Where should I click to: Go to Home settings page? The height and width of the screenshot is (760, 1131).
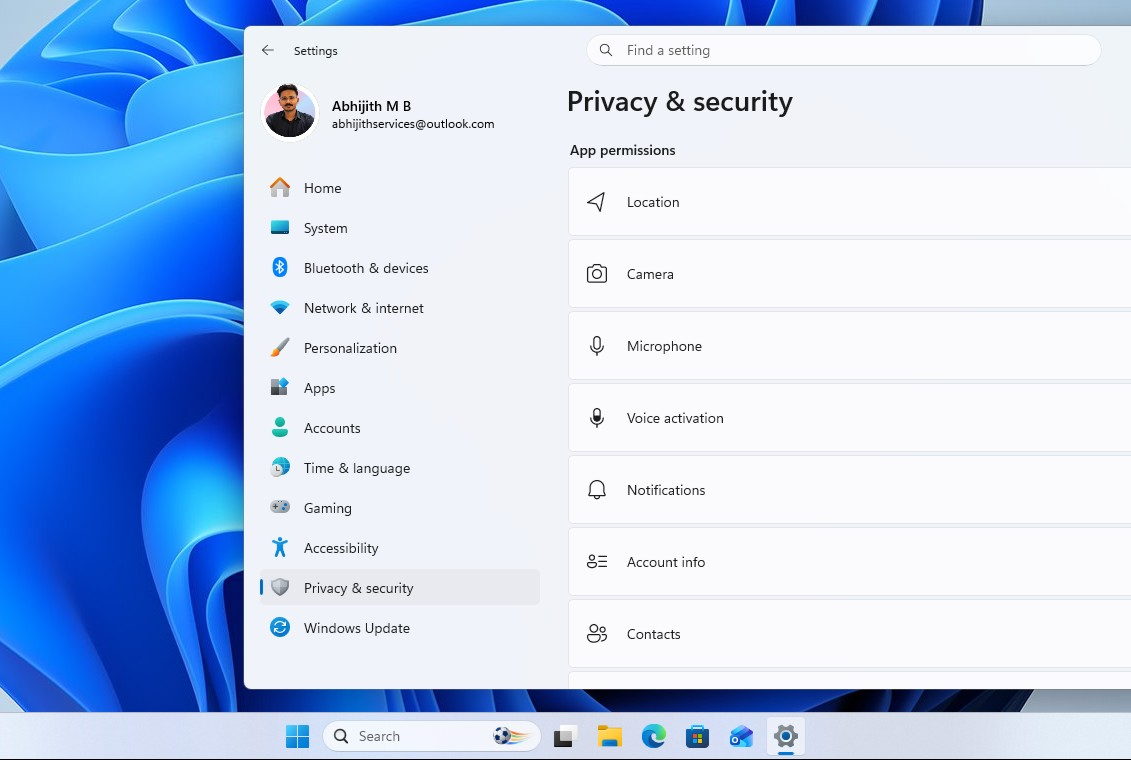click(322, 188)
